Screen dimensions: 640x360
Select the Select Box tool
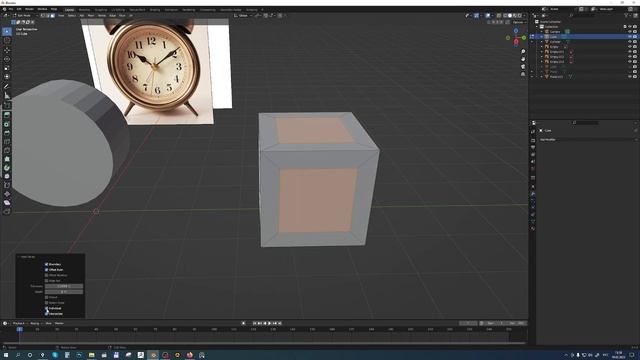coord(7,31)
